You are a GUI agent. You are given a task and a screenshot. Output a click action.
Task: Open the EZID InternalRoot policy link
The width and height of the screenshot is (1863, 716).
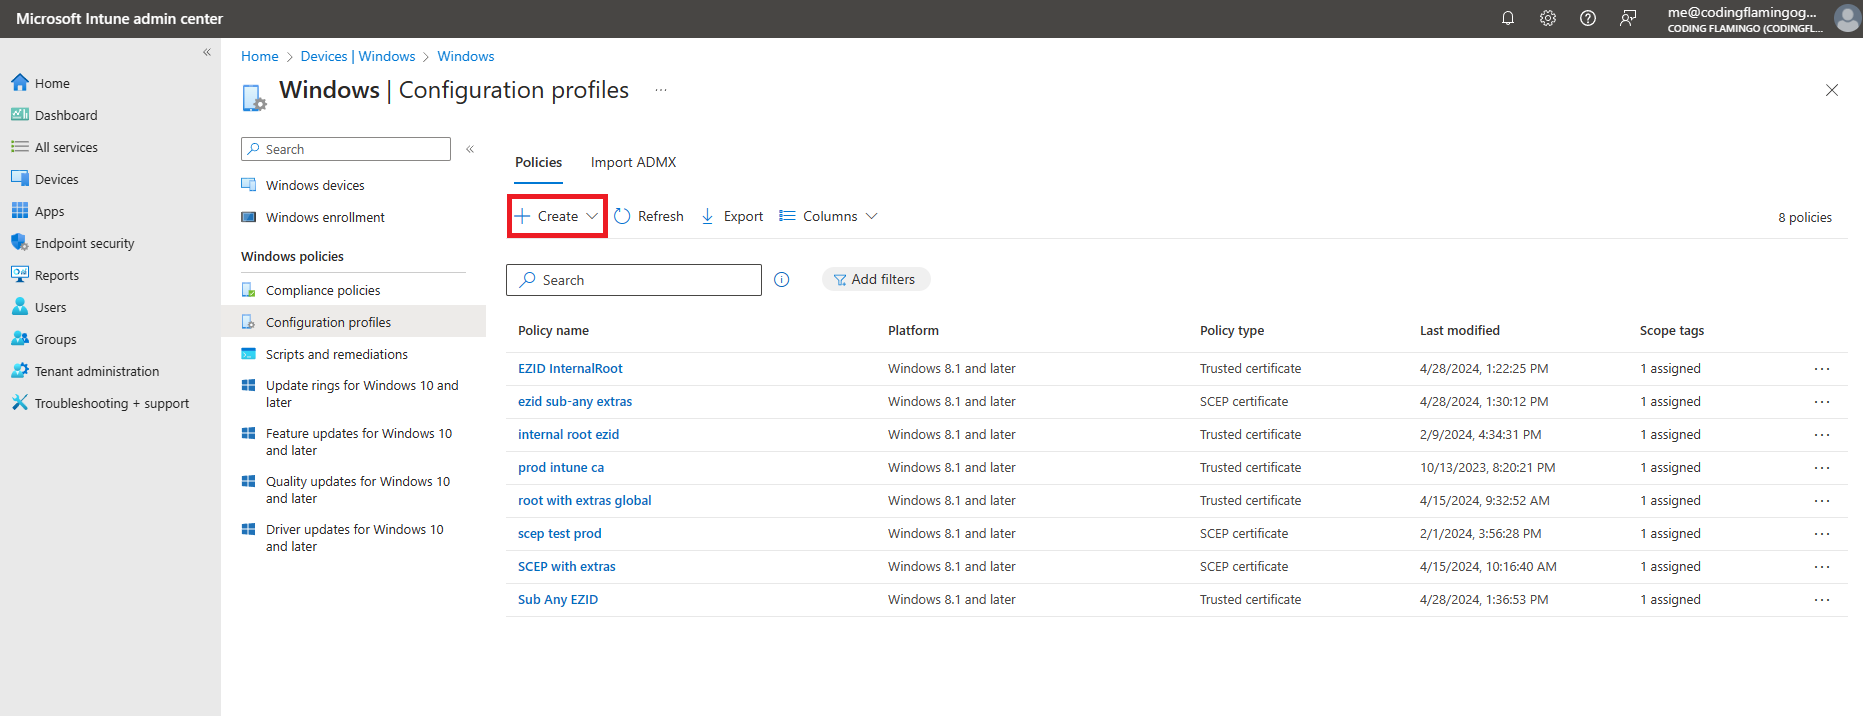570,369
